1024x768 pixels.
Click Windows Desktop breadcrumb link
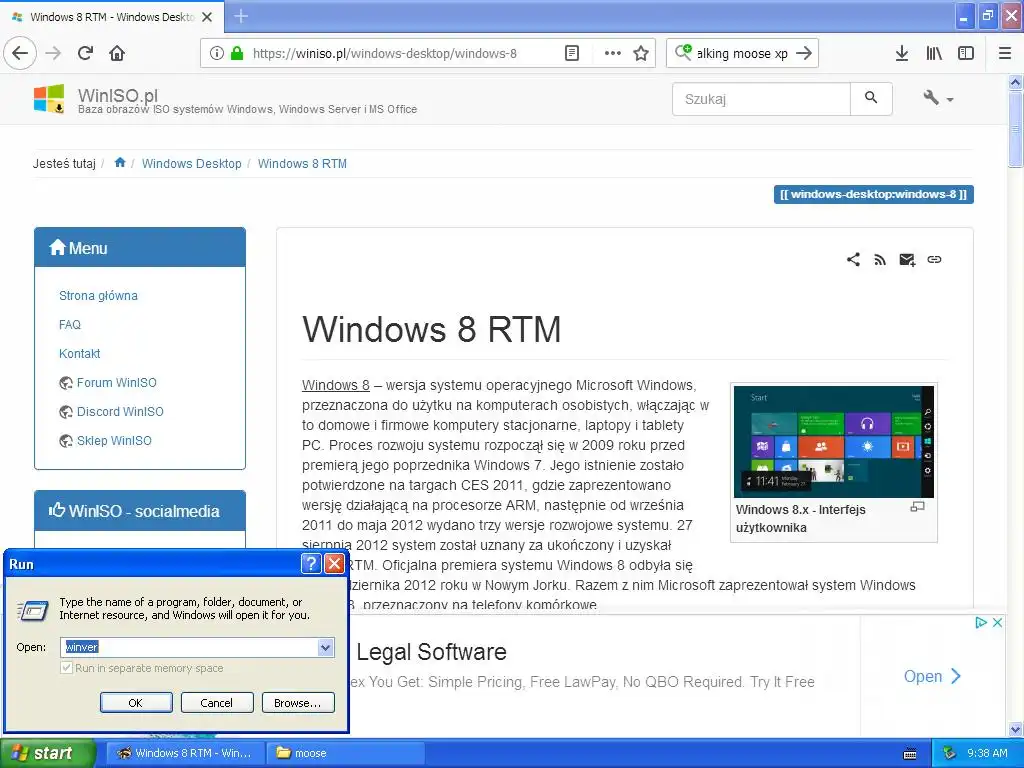(191, 163)
